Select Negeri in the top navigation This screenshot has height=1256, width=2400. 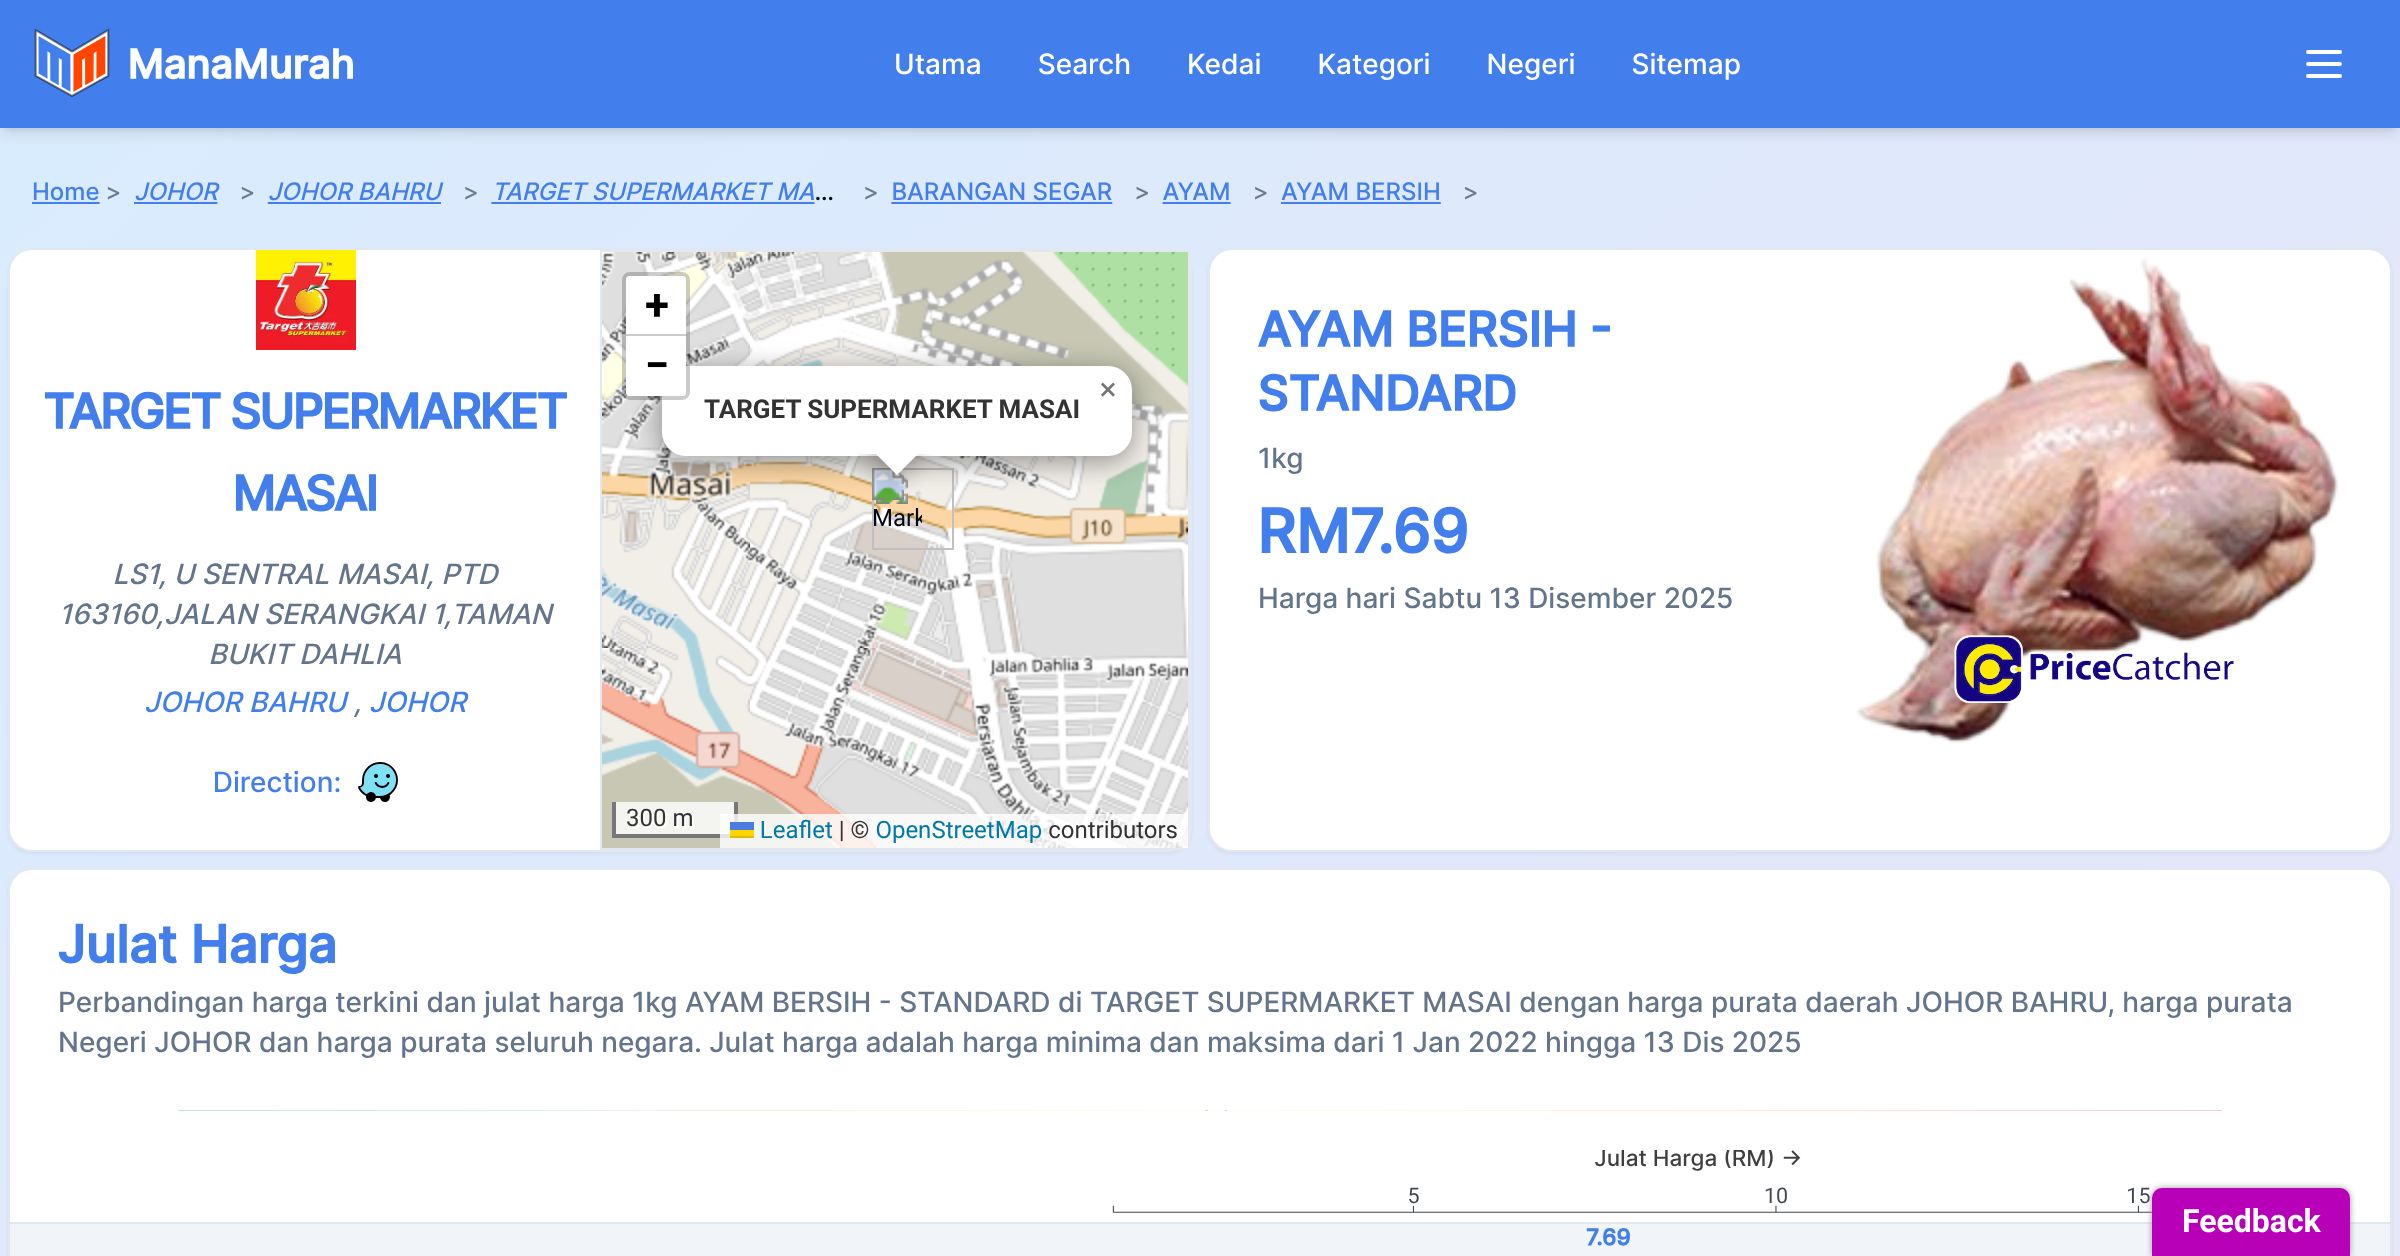click(1530, 64)
